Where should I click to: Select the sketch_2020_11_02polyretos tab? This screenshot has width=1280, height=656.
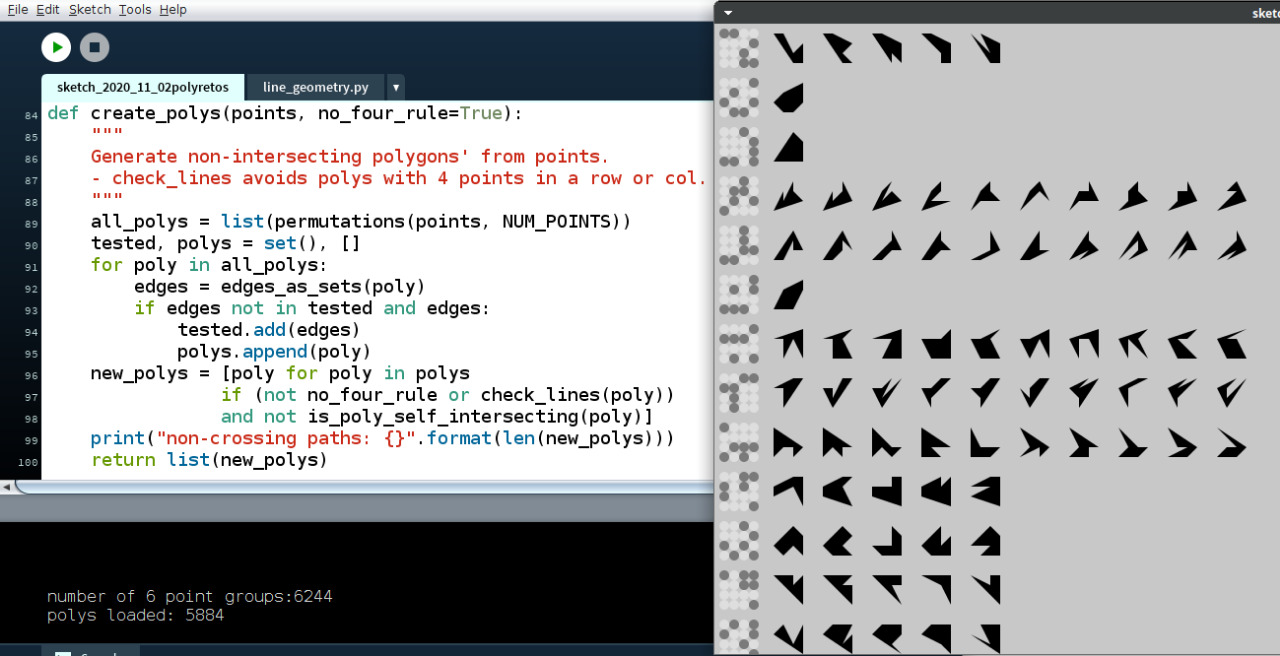[142, 87]
